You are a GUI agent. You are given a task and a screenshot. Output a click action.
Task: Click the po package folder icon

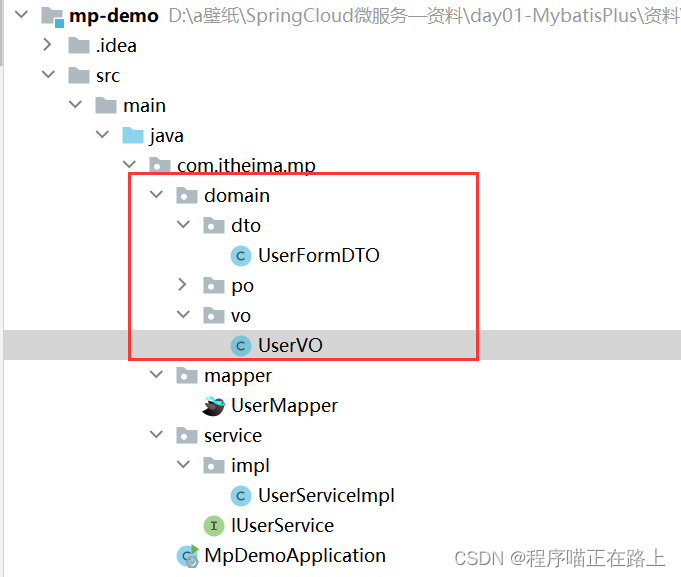(214, 285)
